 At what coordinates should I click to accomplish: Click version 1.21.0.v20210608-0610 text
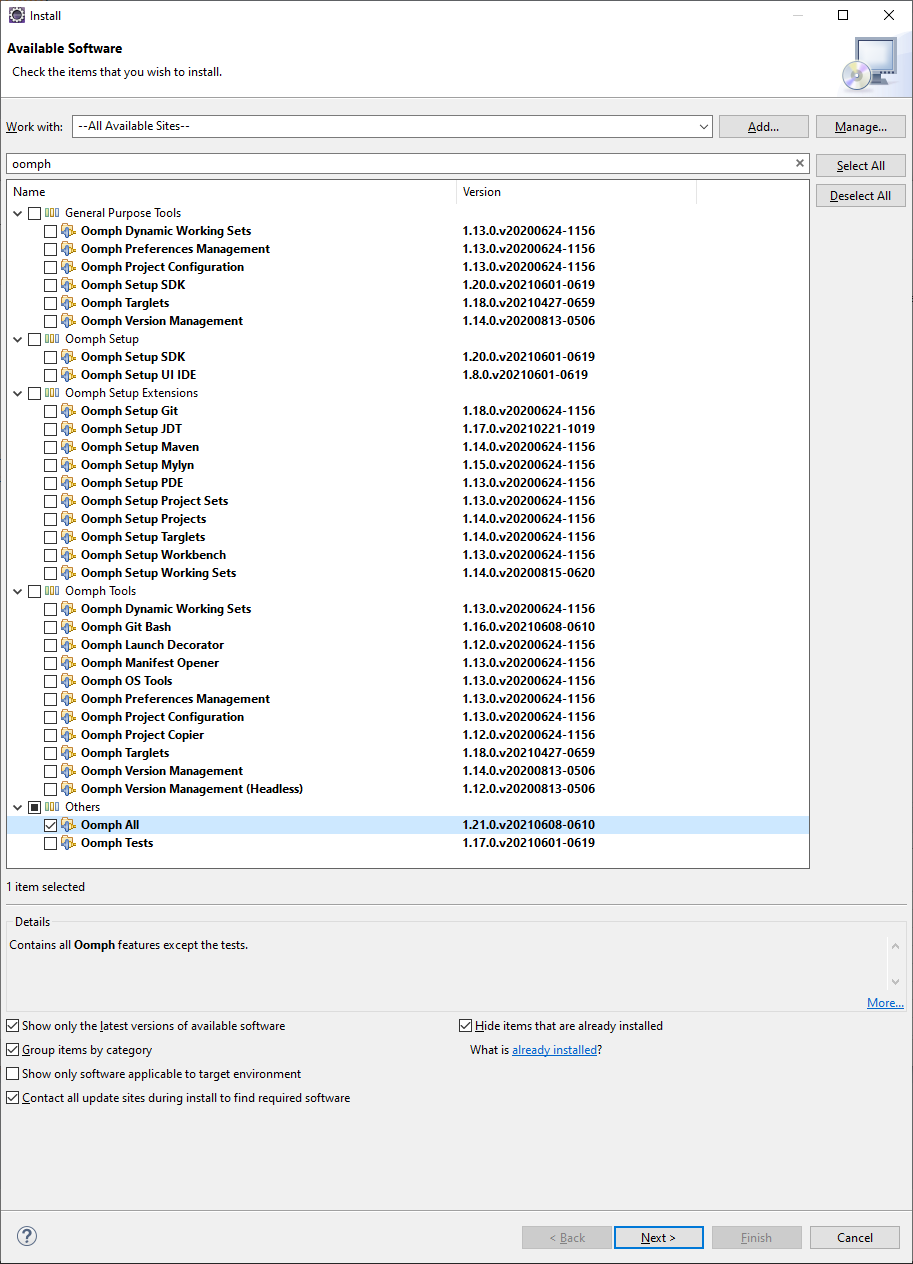[x=529, y=825]
